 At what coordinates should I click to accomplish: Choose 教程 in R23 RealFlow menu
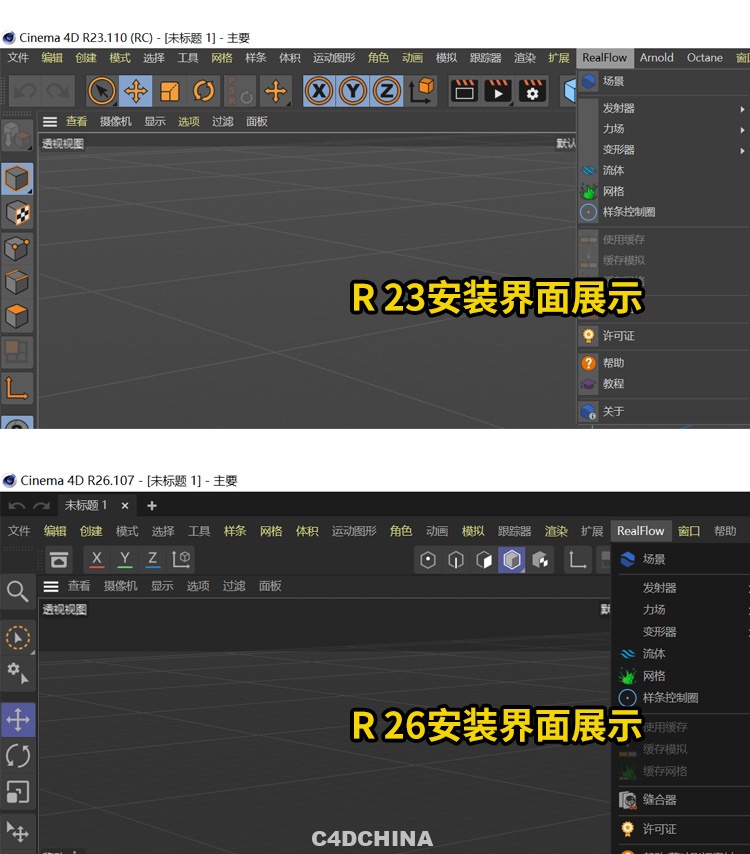pyautogui.click(x=663, y=383)
